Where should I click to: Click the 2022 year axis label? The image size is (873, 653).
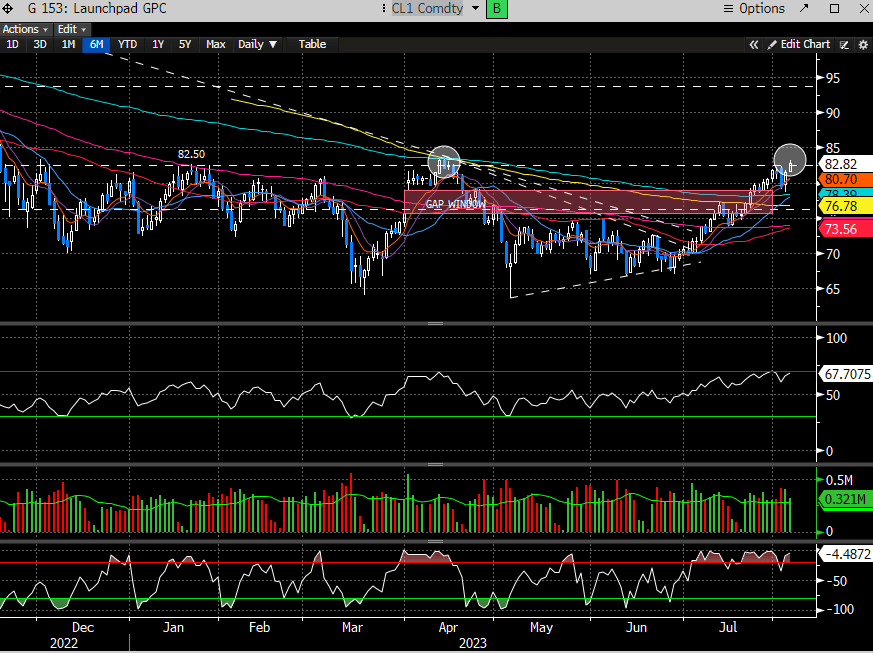[x=64, y=644]
